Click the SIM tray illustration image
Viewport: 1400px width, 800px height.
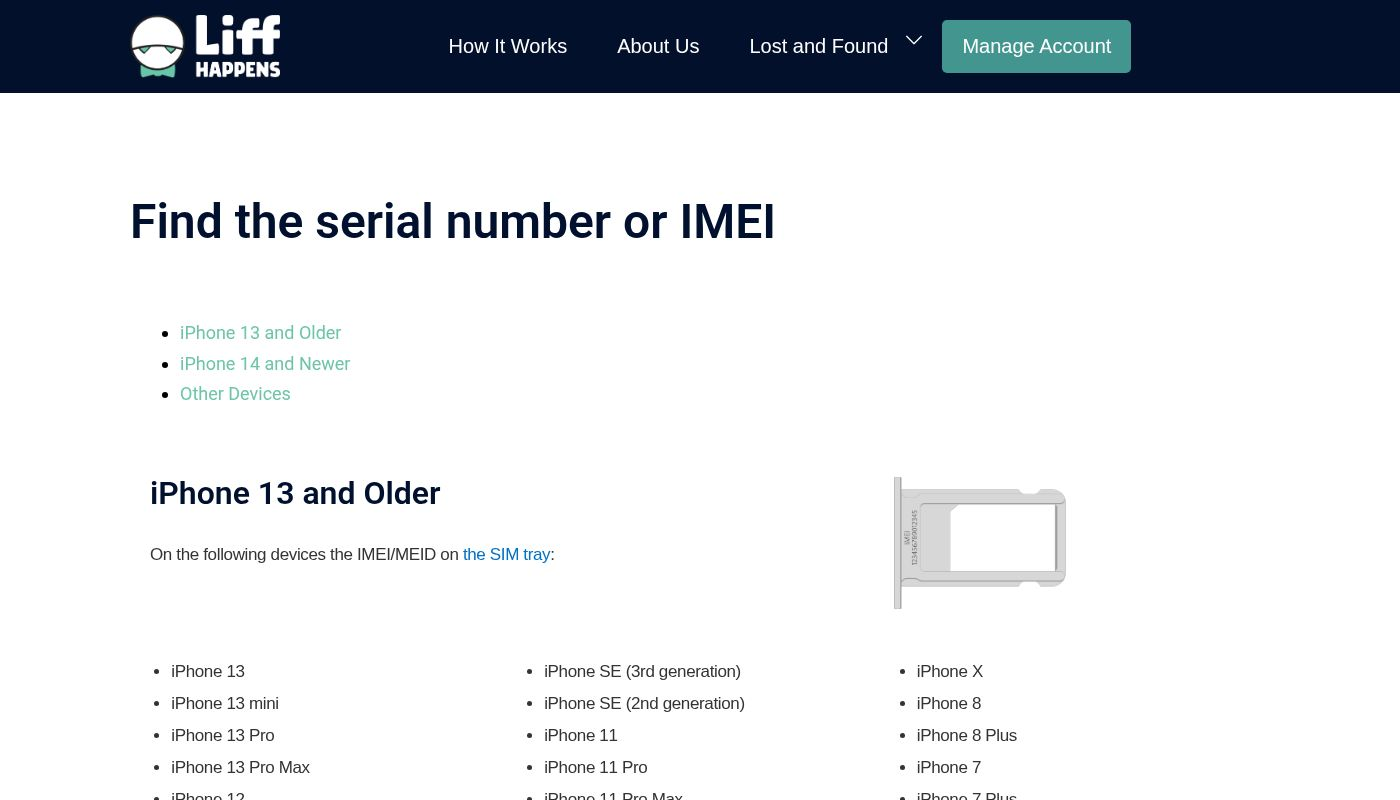coord(980,542)
